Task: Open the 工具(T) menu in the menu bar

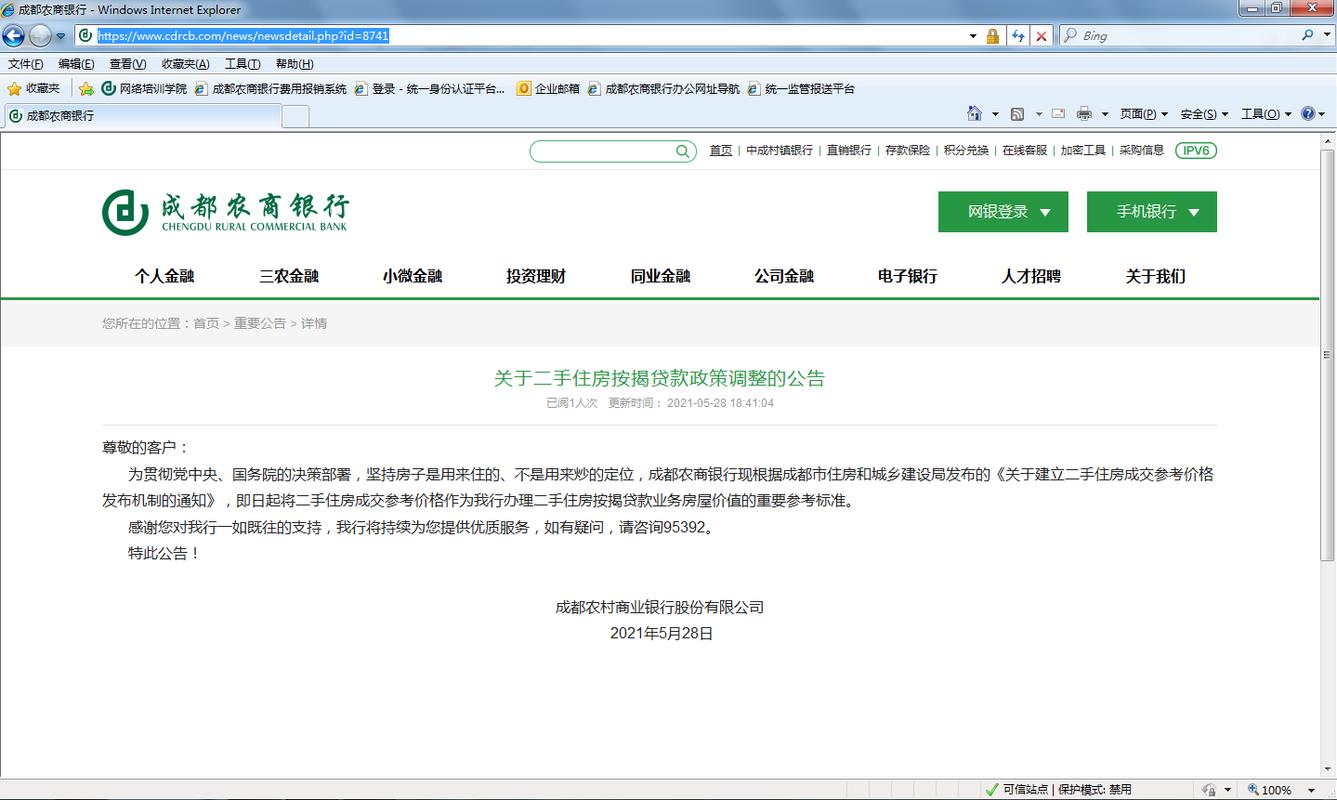Action: 242,63
